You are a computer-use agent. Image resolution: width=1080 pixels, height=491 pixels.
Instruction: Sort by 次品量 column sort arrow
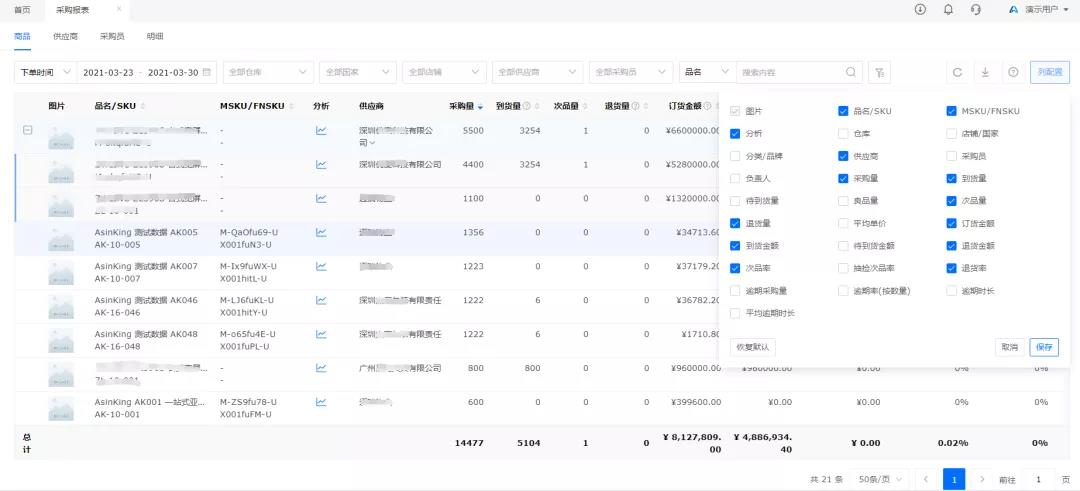(x=585, y=107)
